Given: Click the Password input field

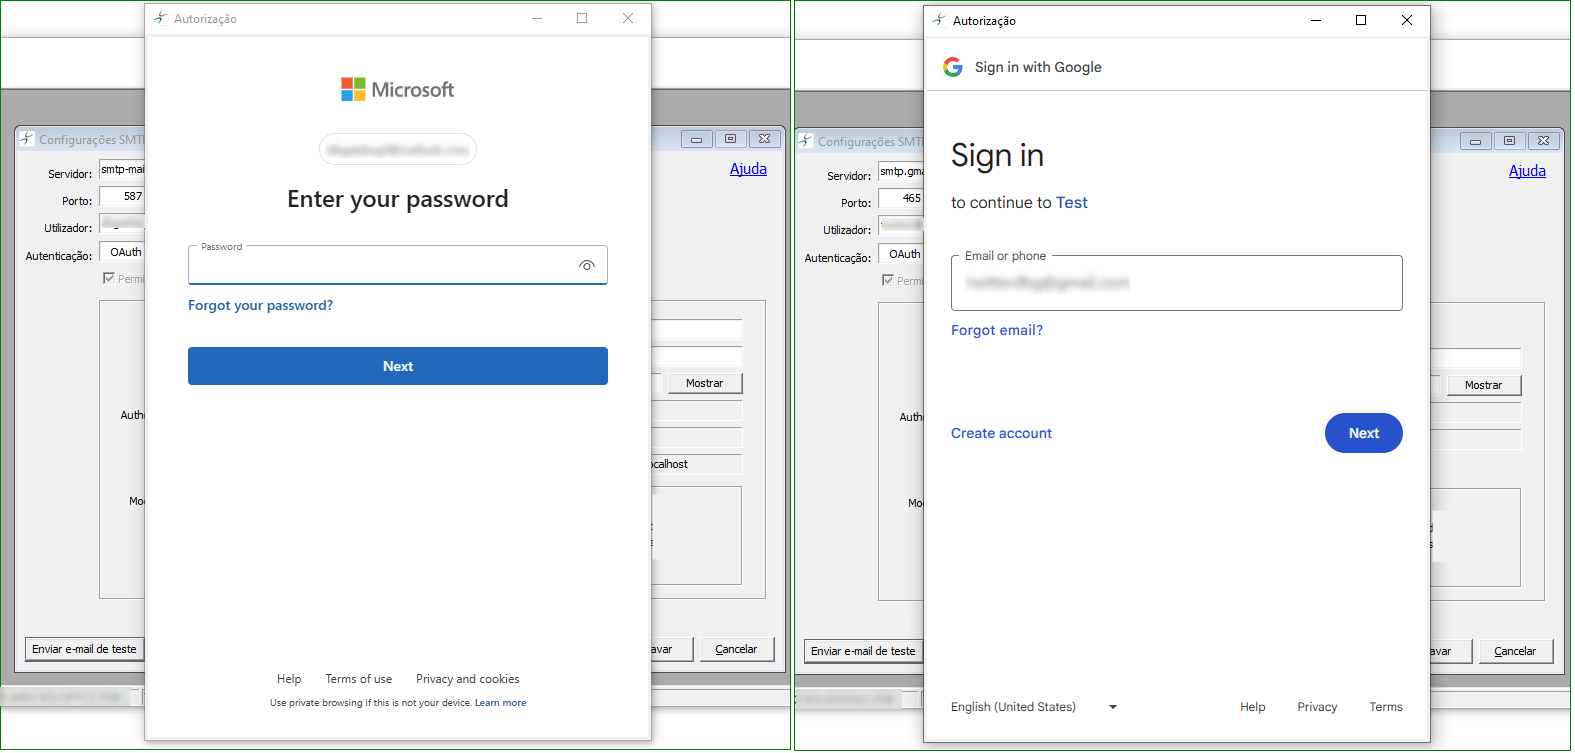Looking at the screenshot, I should 380,267.
